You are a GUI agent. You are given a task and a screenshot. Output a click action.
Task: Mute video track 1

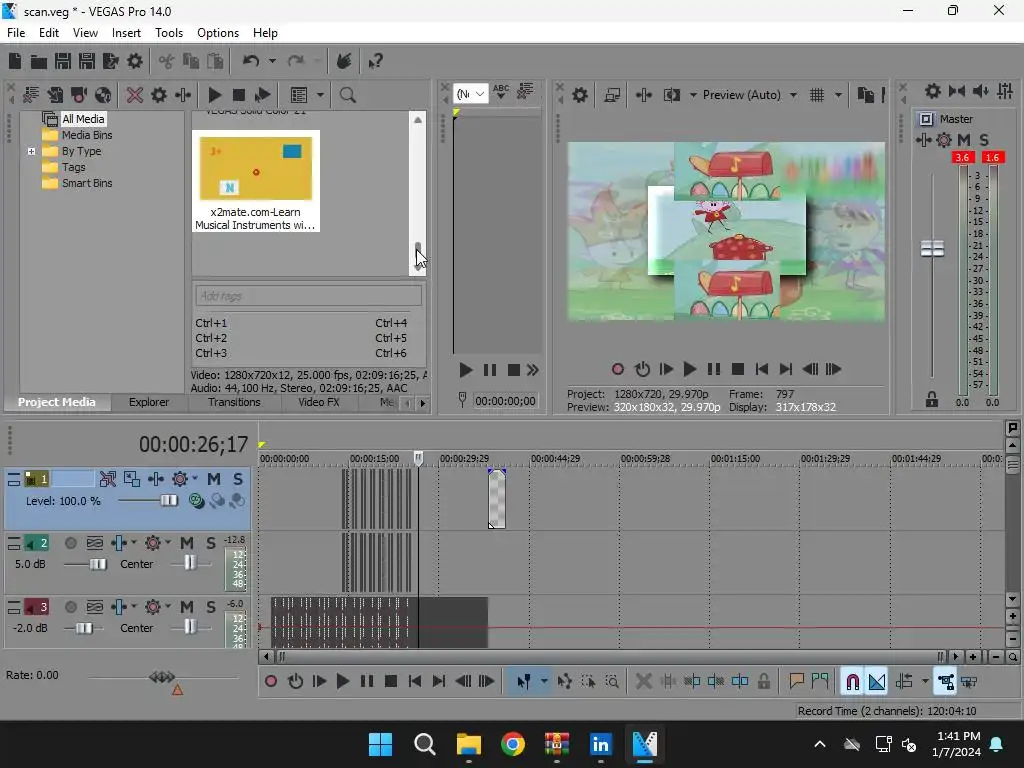pos(214,479)
